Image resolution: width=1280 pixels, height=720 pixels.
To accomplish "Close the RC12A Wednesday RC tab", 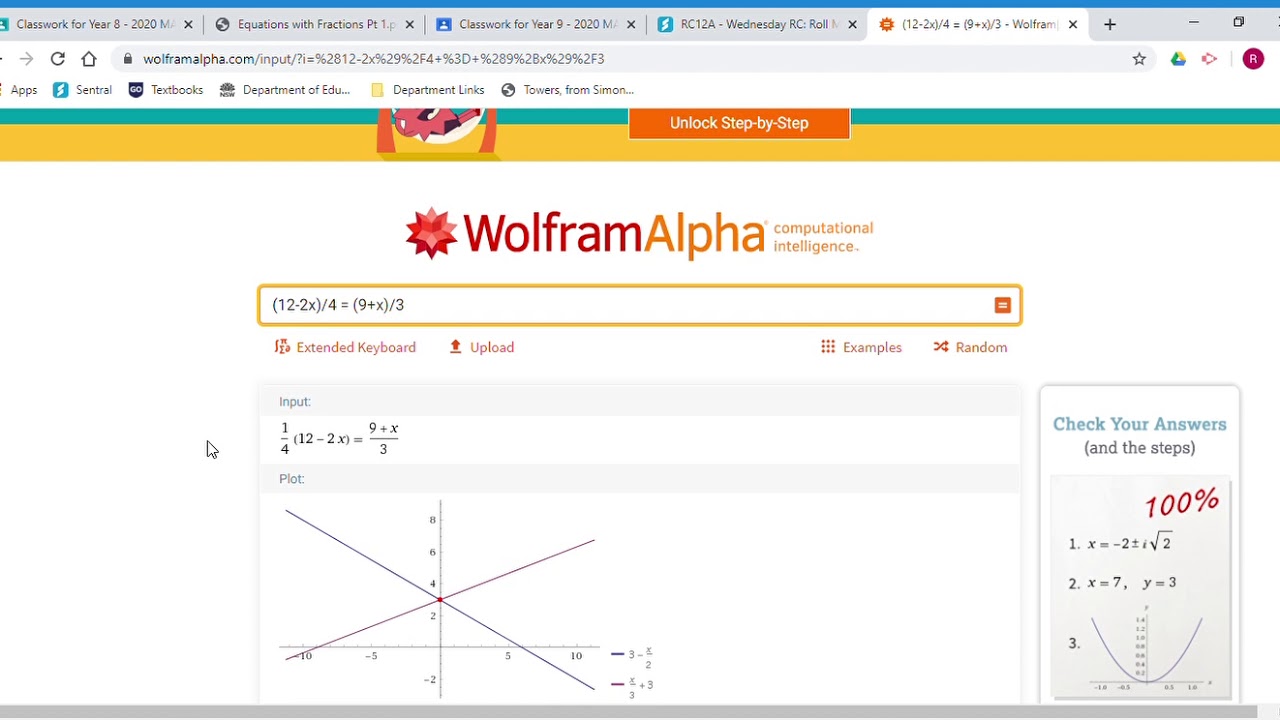I will pyautogui.click(x=852, y=24).
